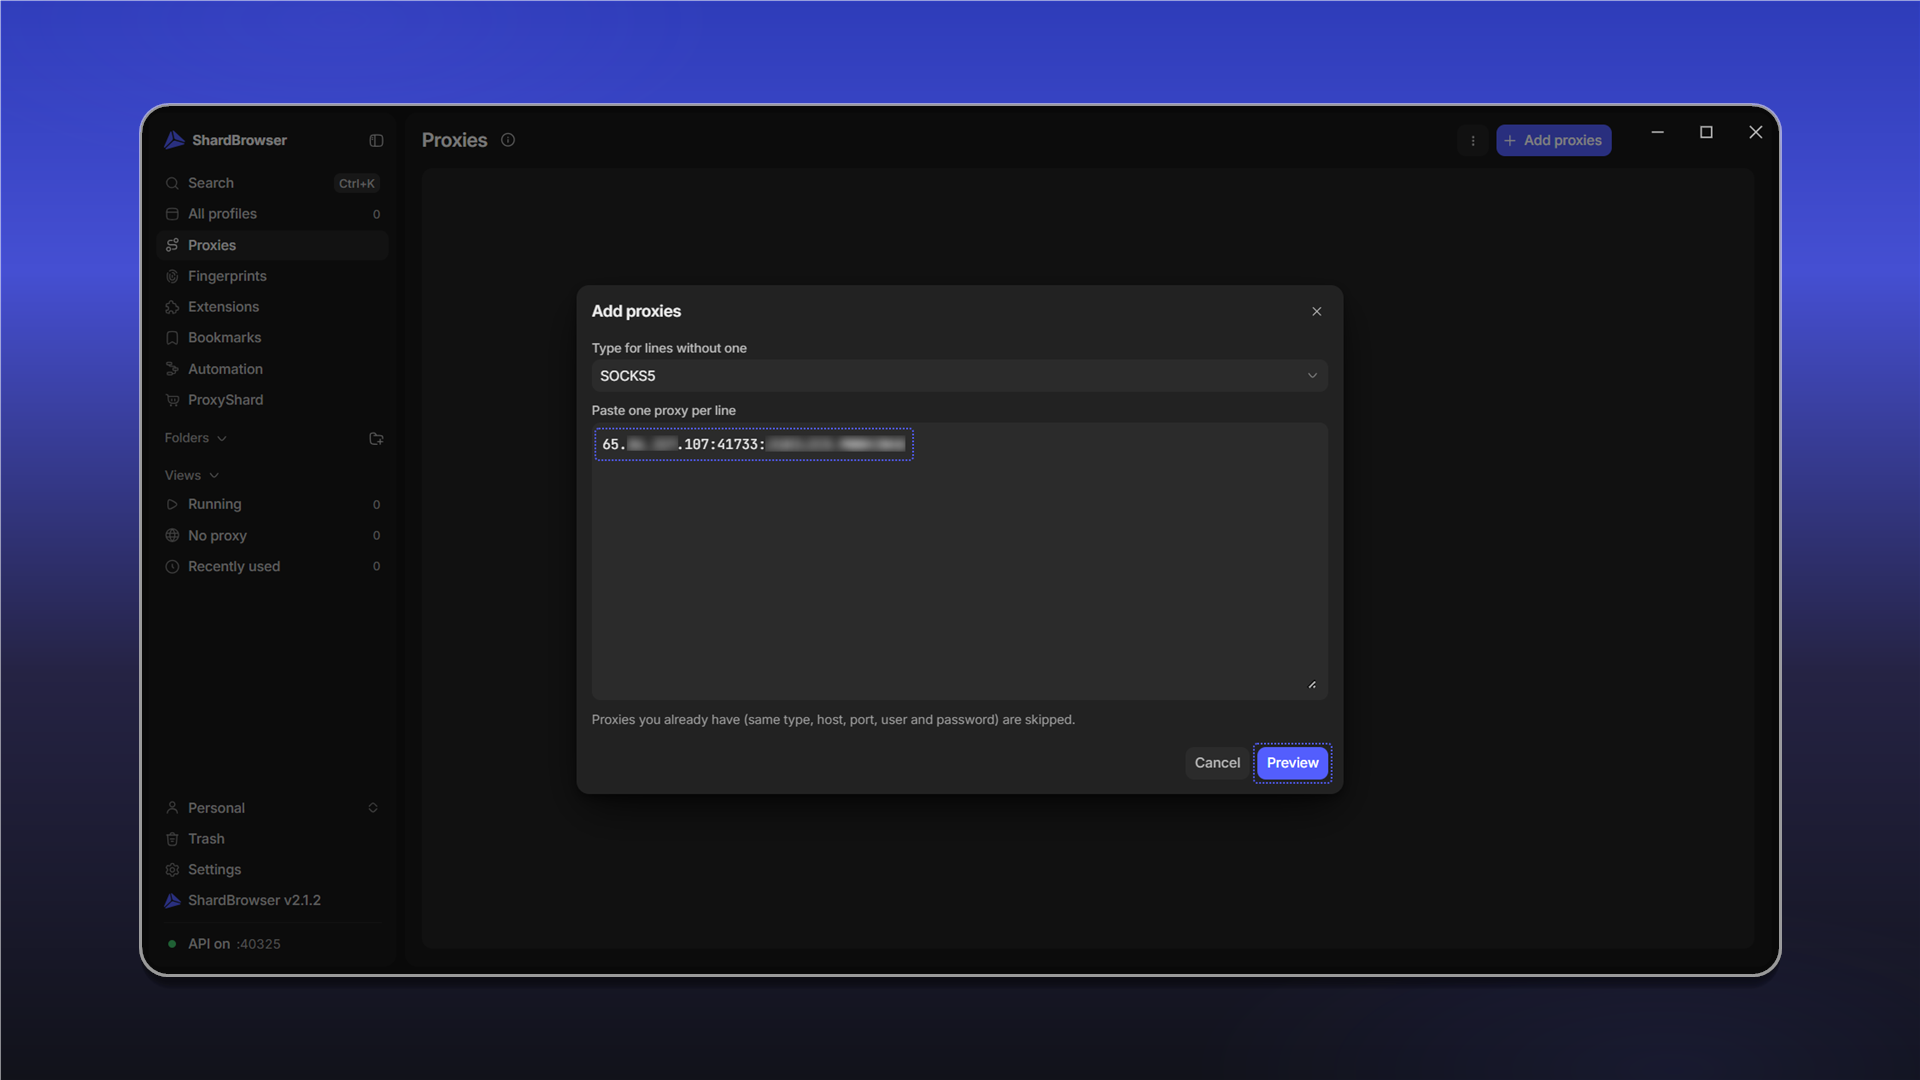Image resolution: width=1920 pixels, height=1080 pixels.
Task: Click the Cancel button
Action: [x=1217, y=763]
